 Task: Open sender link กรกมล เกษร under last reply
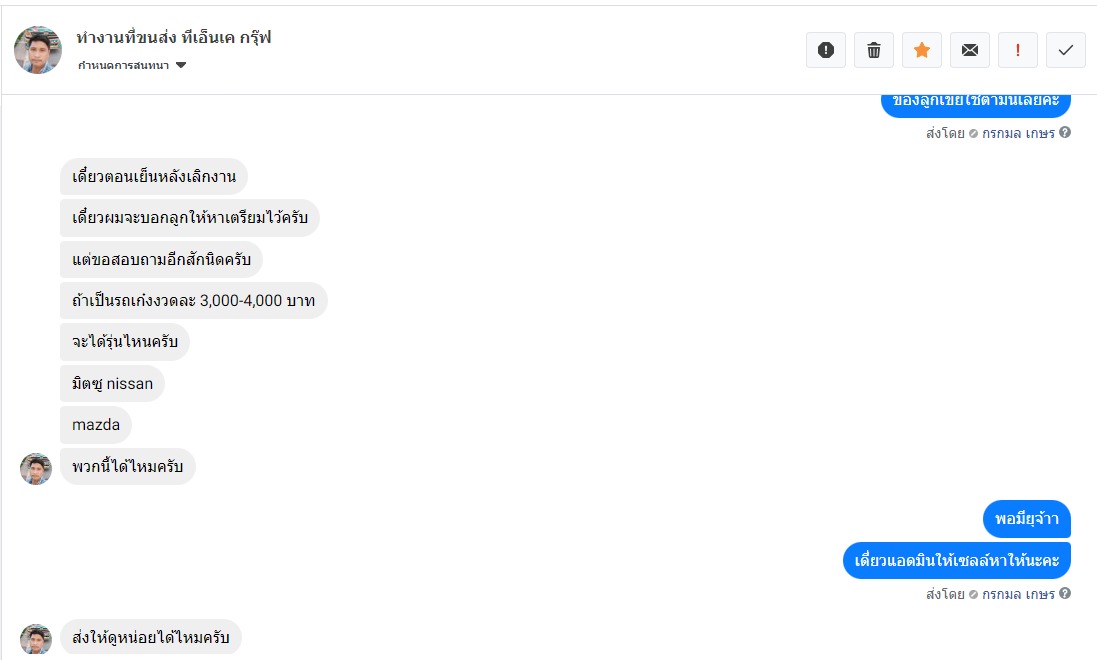(x=1018, y=594)
